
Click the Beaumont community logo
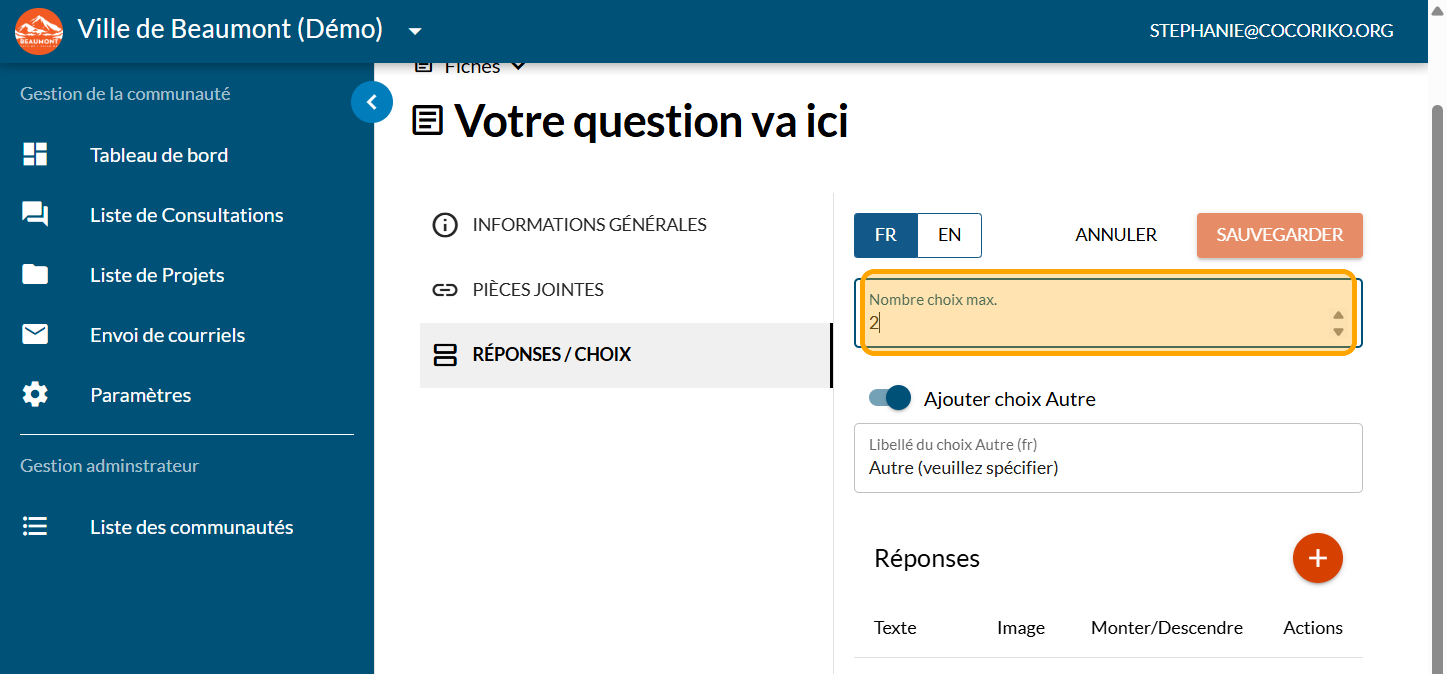[x=39, y=31]
